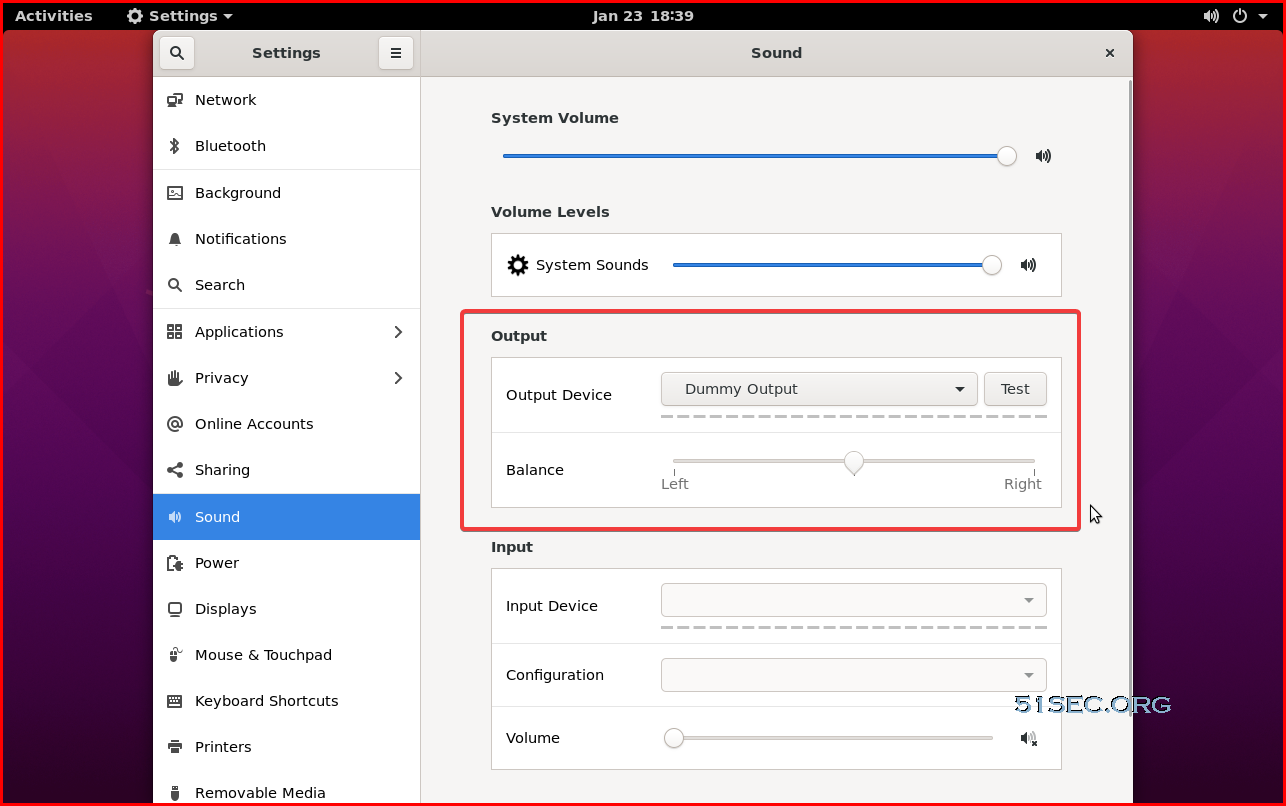
Task: Click the Search magnifier icon in sidebar list
Action: click(175, 285)
